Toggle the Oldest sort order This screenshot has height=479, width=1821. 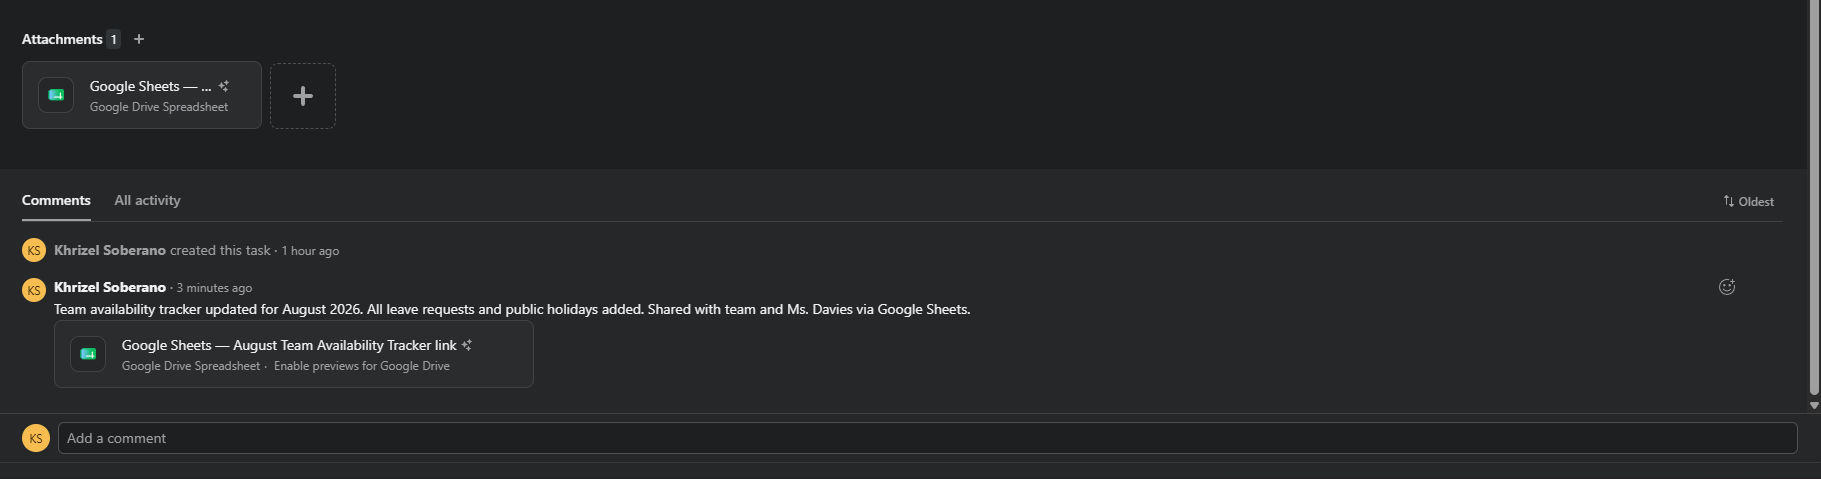(1748, 201)
